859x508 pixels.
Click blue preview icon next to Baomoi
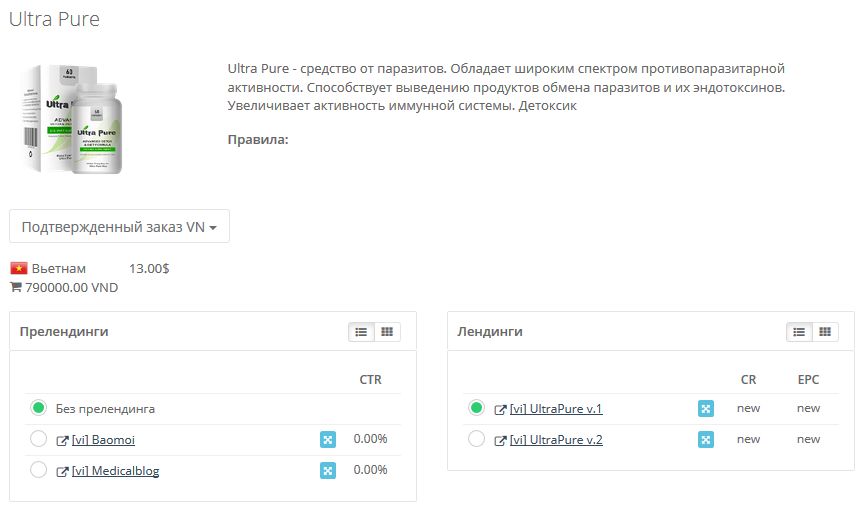click(x=328, y=439)
